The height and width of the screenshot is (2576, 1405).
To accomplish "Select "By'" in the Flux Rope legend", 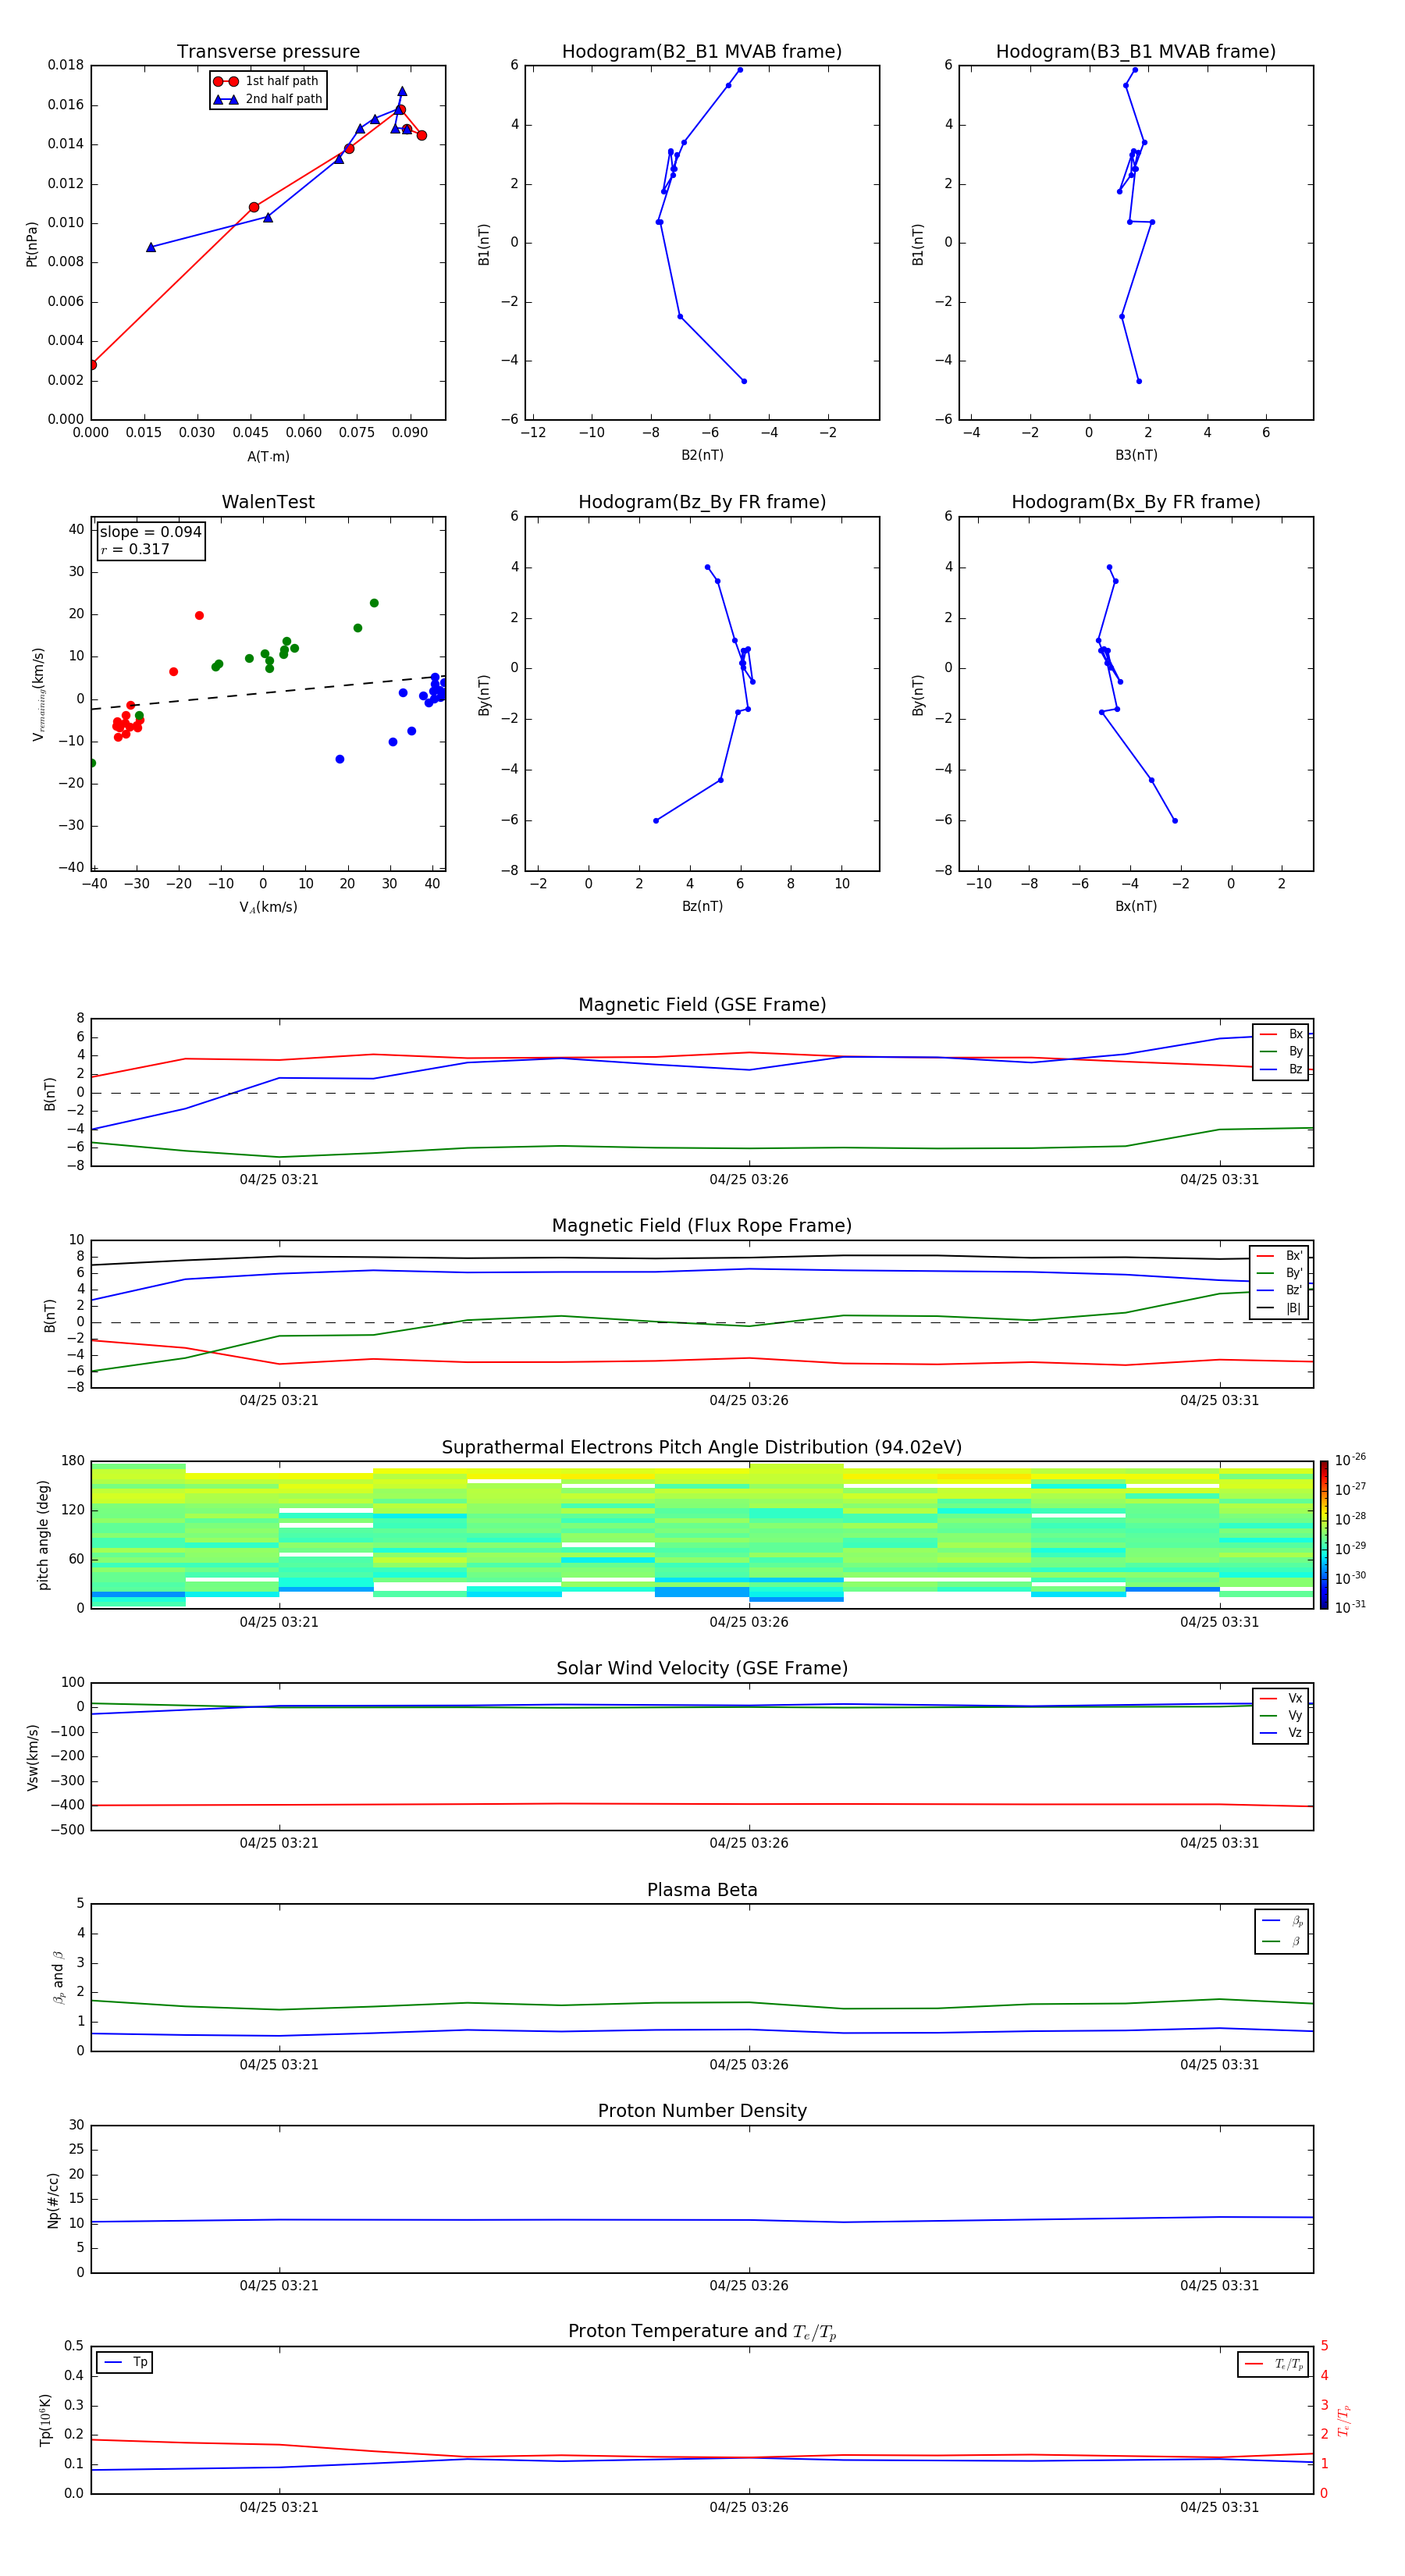I will click(1280, 1273).
